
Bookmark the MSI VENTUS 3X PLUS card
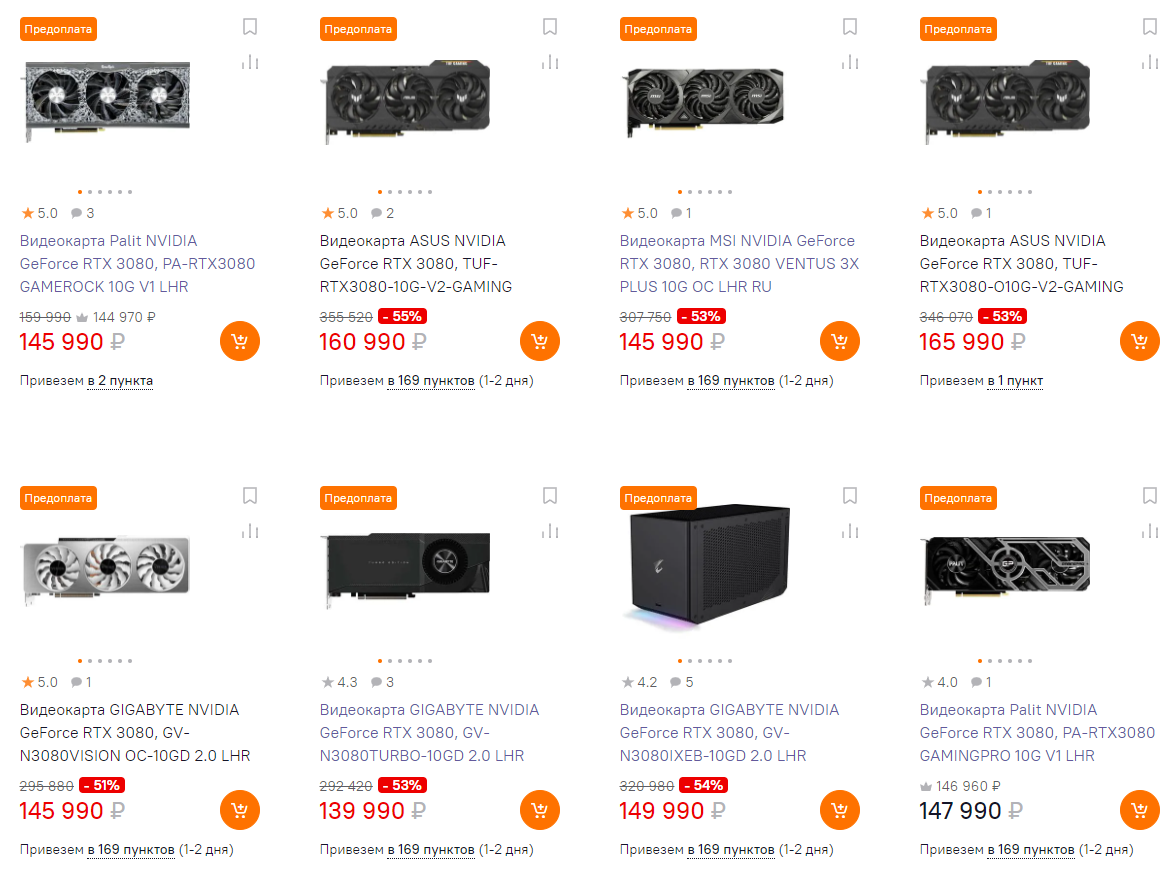point(850,27)
